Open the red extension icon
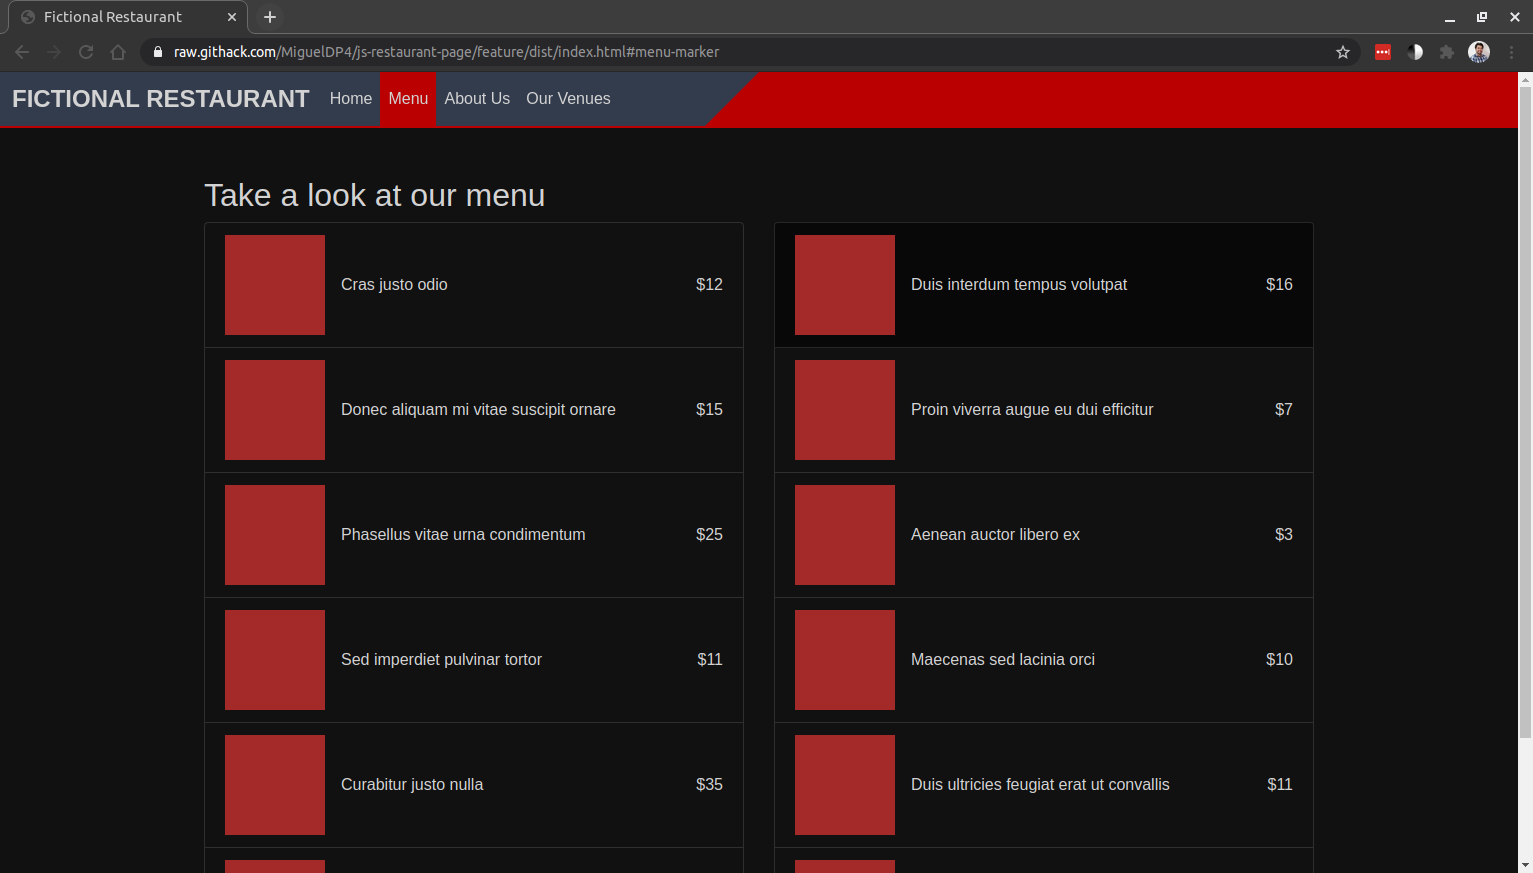The image size is (1533, 873). coord(1383,52)
